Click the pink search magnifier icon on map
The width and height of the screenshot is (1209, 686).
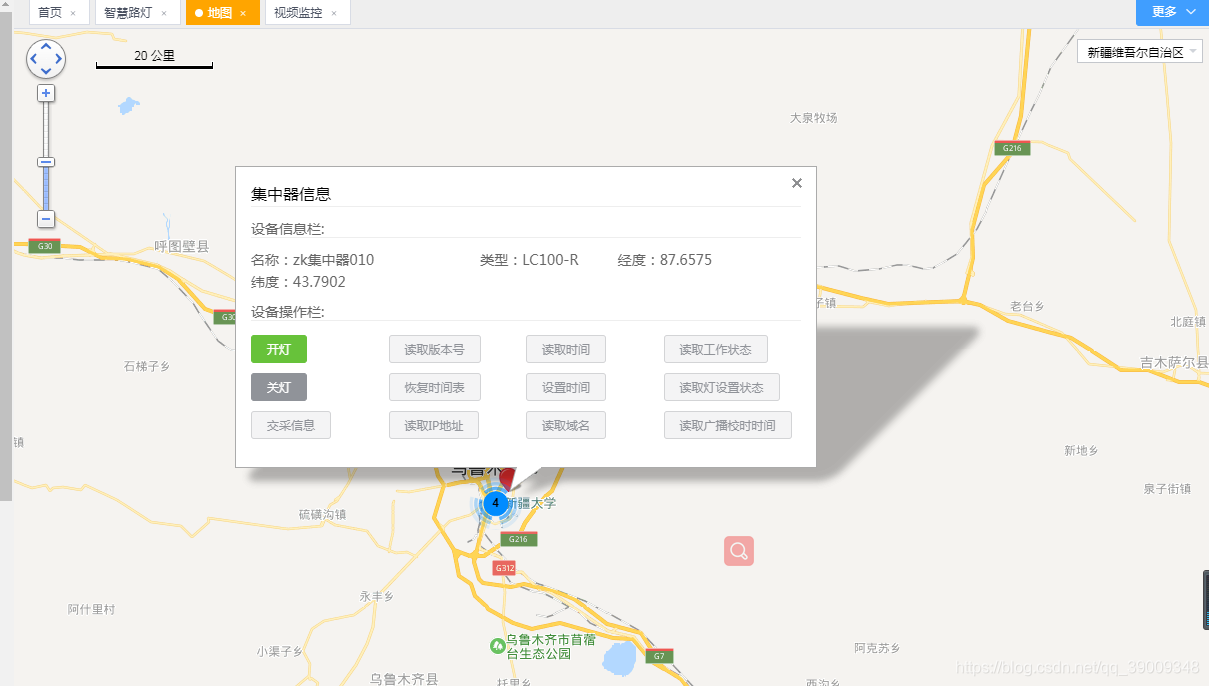[739, 551]
